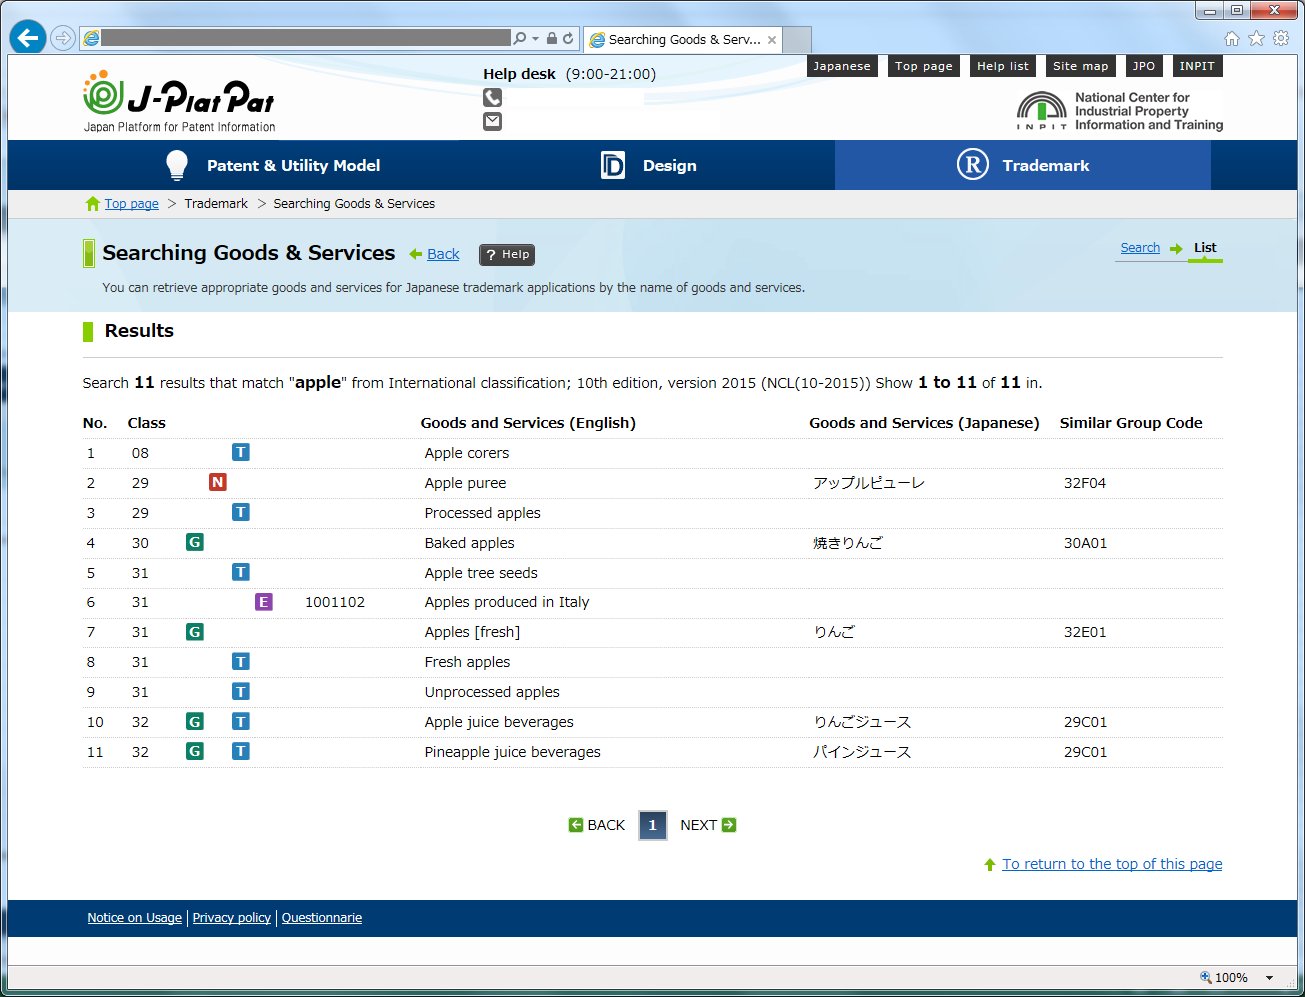Viewport: 1305px width, 997px height.
Task: Click the Back link near the page title
Action: pos(441,254)
